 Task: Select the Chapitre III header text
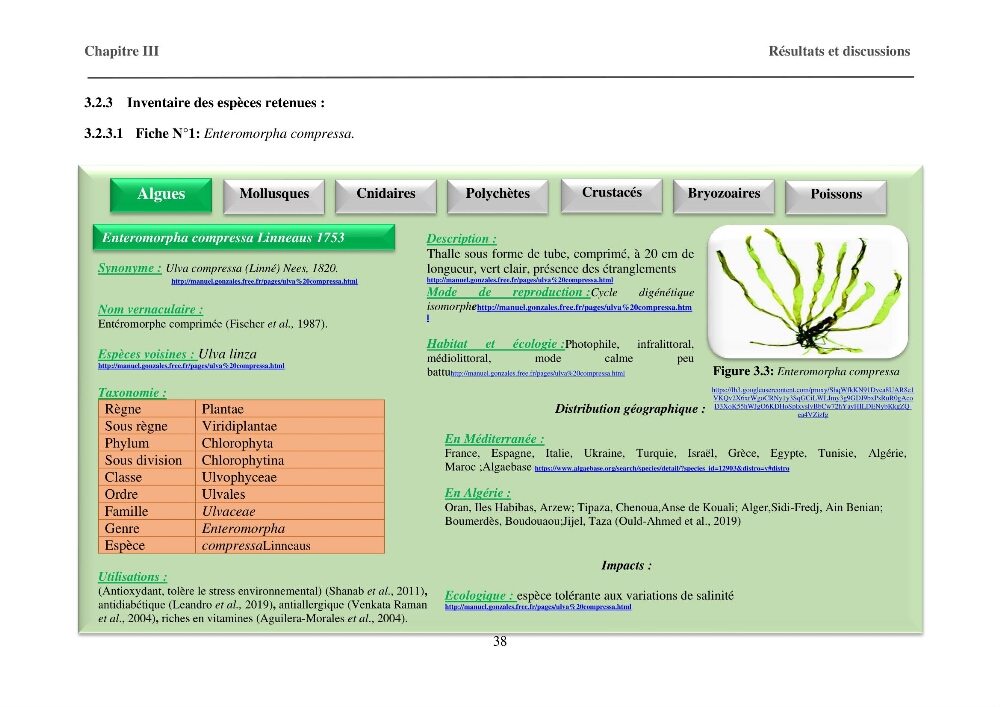coord(121,51)
